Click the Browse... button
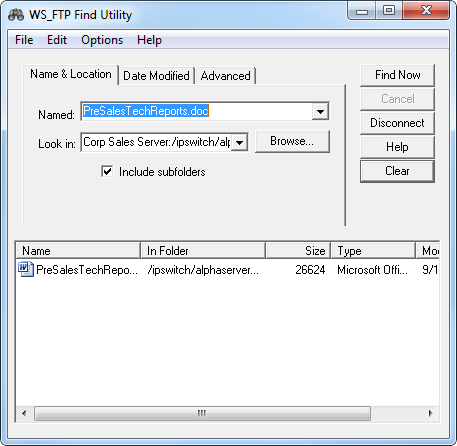The width and height of the screenshot is (457, 446). pos(292,141)
